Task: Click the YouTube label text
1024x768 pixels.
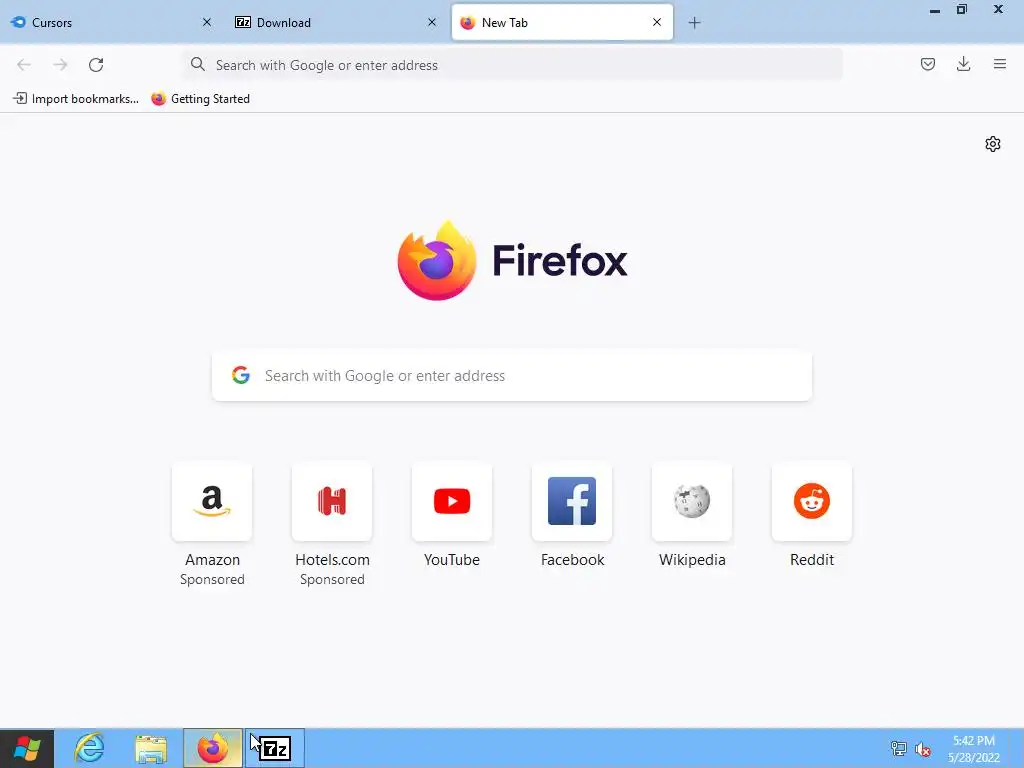Action: tap(452, 560)
